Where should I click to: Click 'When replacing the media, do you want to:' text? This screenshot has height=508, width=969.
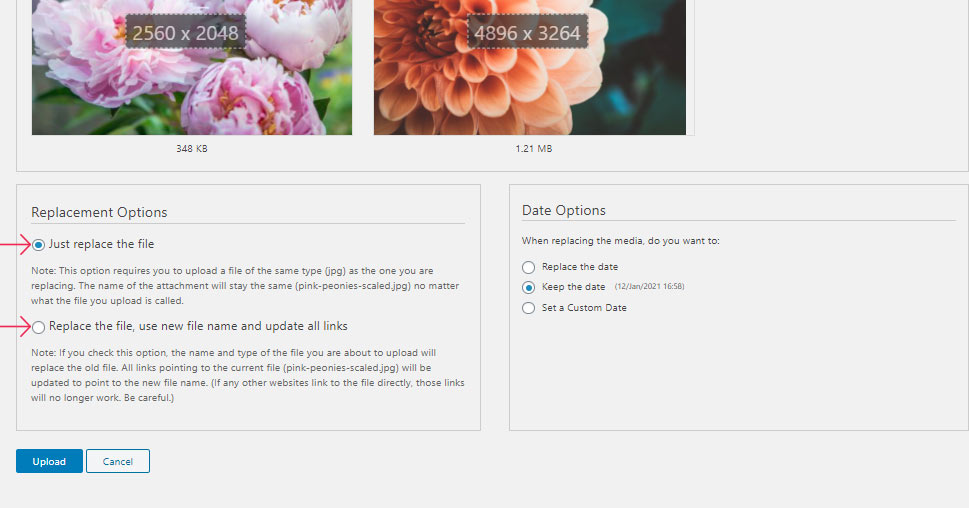tap(620, 240)
